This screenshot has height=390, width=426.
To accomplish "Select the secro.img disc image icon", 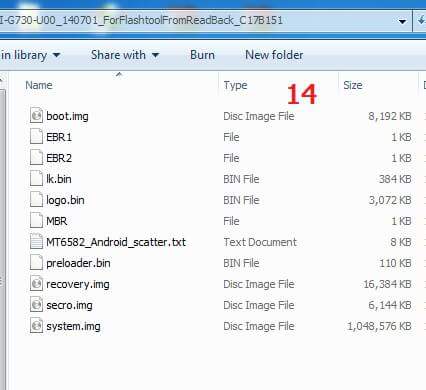I will coord(36,305).
